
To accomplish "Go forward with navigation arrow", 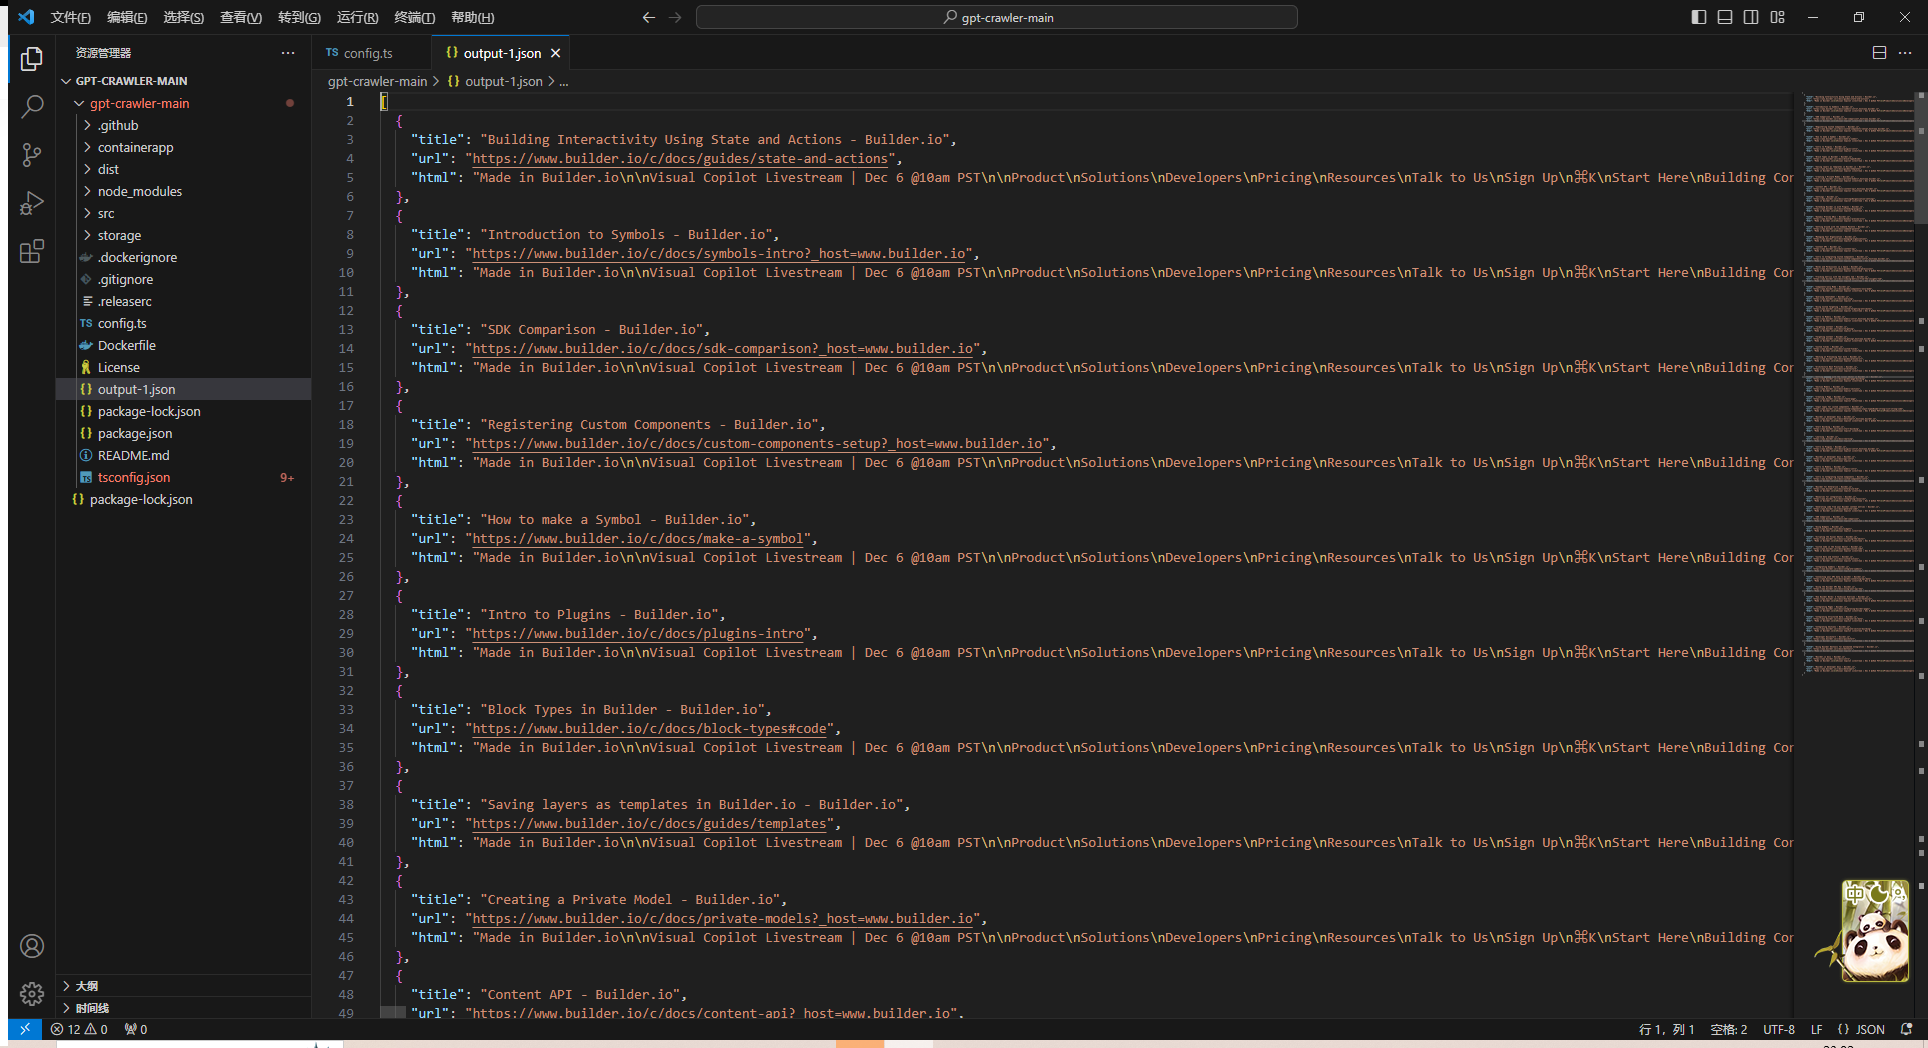I will click(675, 17).
